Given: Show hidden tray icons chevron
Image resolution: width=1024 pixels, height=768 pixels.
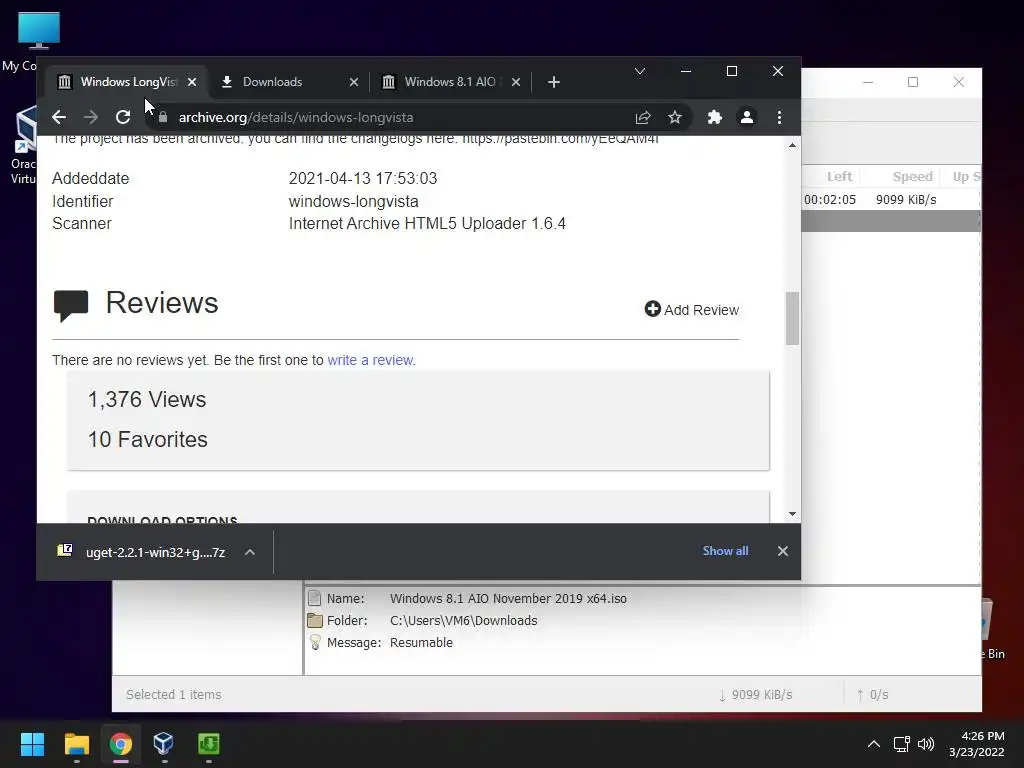Looking at the screenshot, I should pos(873,744).
